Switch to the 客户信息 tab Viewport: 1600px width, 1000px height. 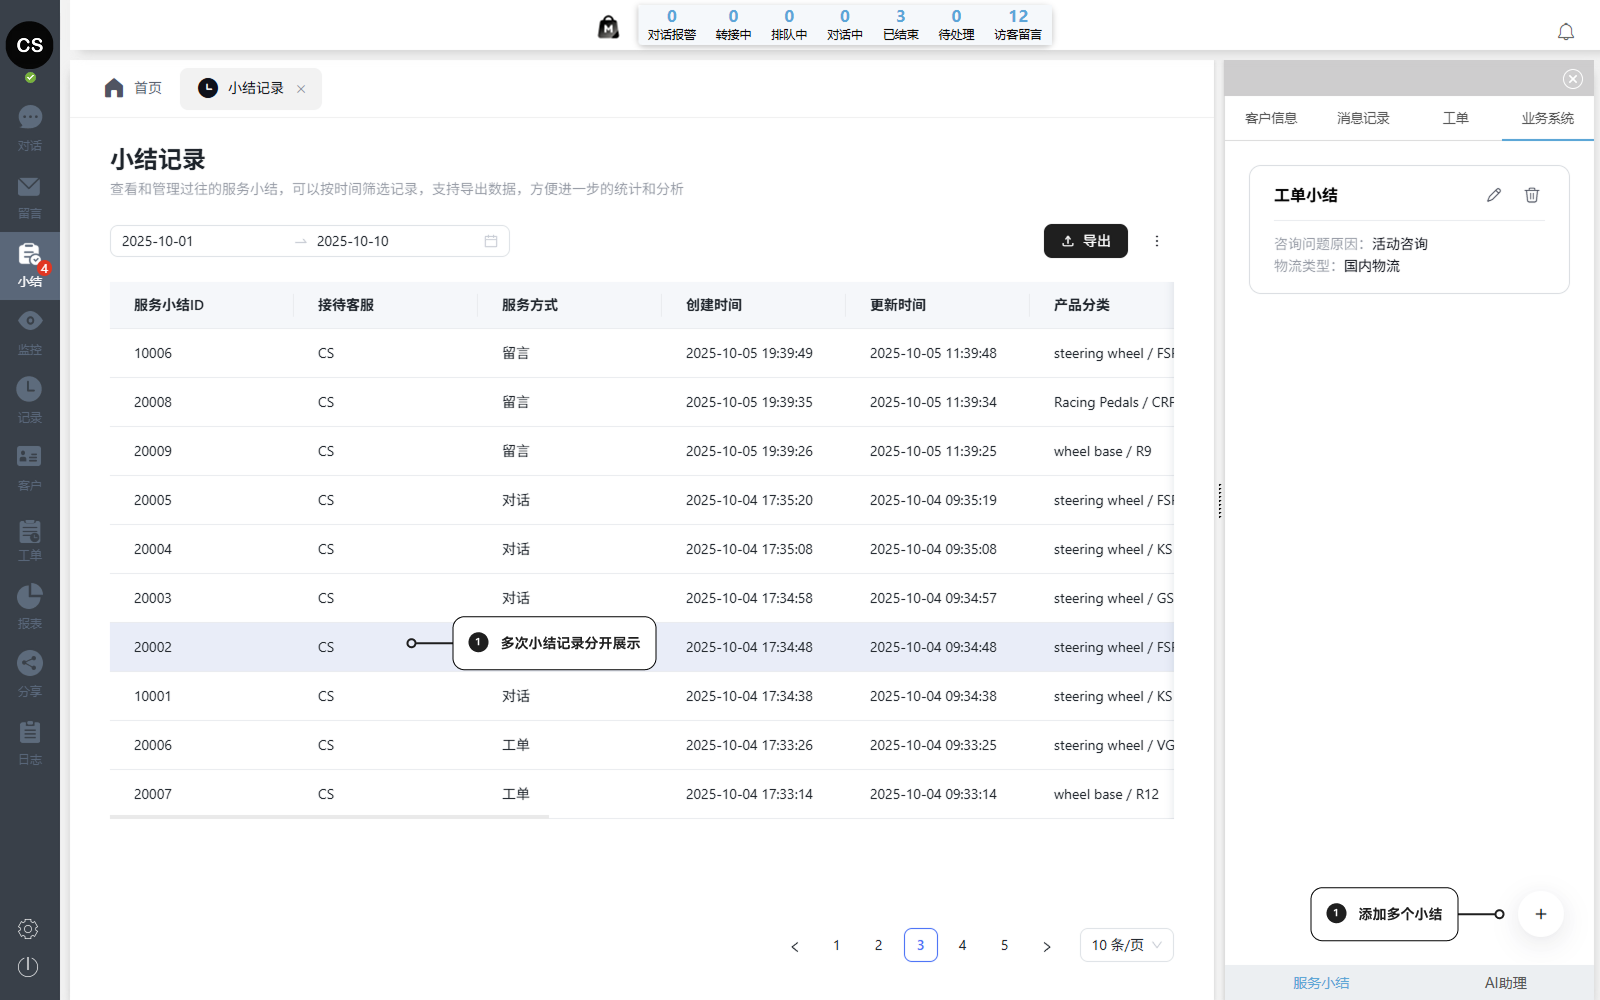pyautogui.click(x=1271, y=118)
